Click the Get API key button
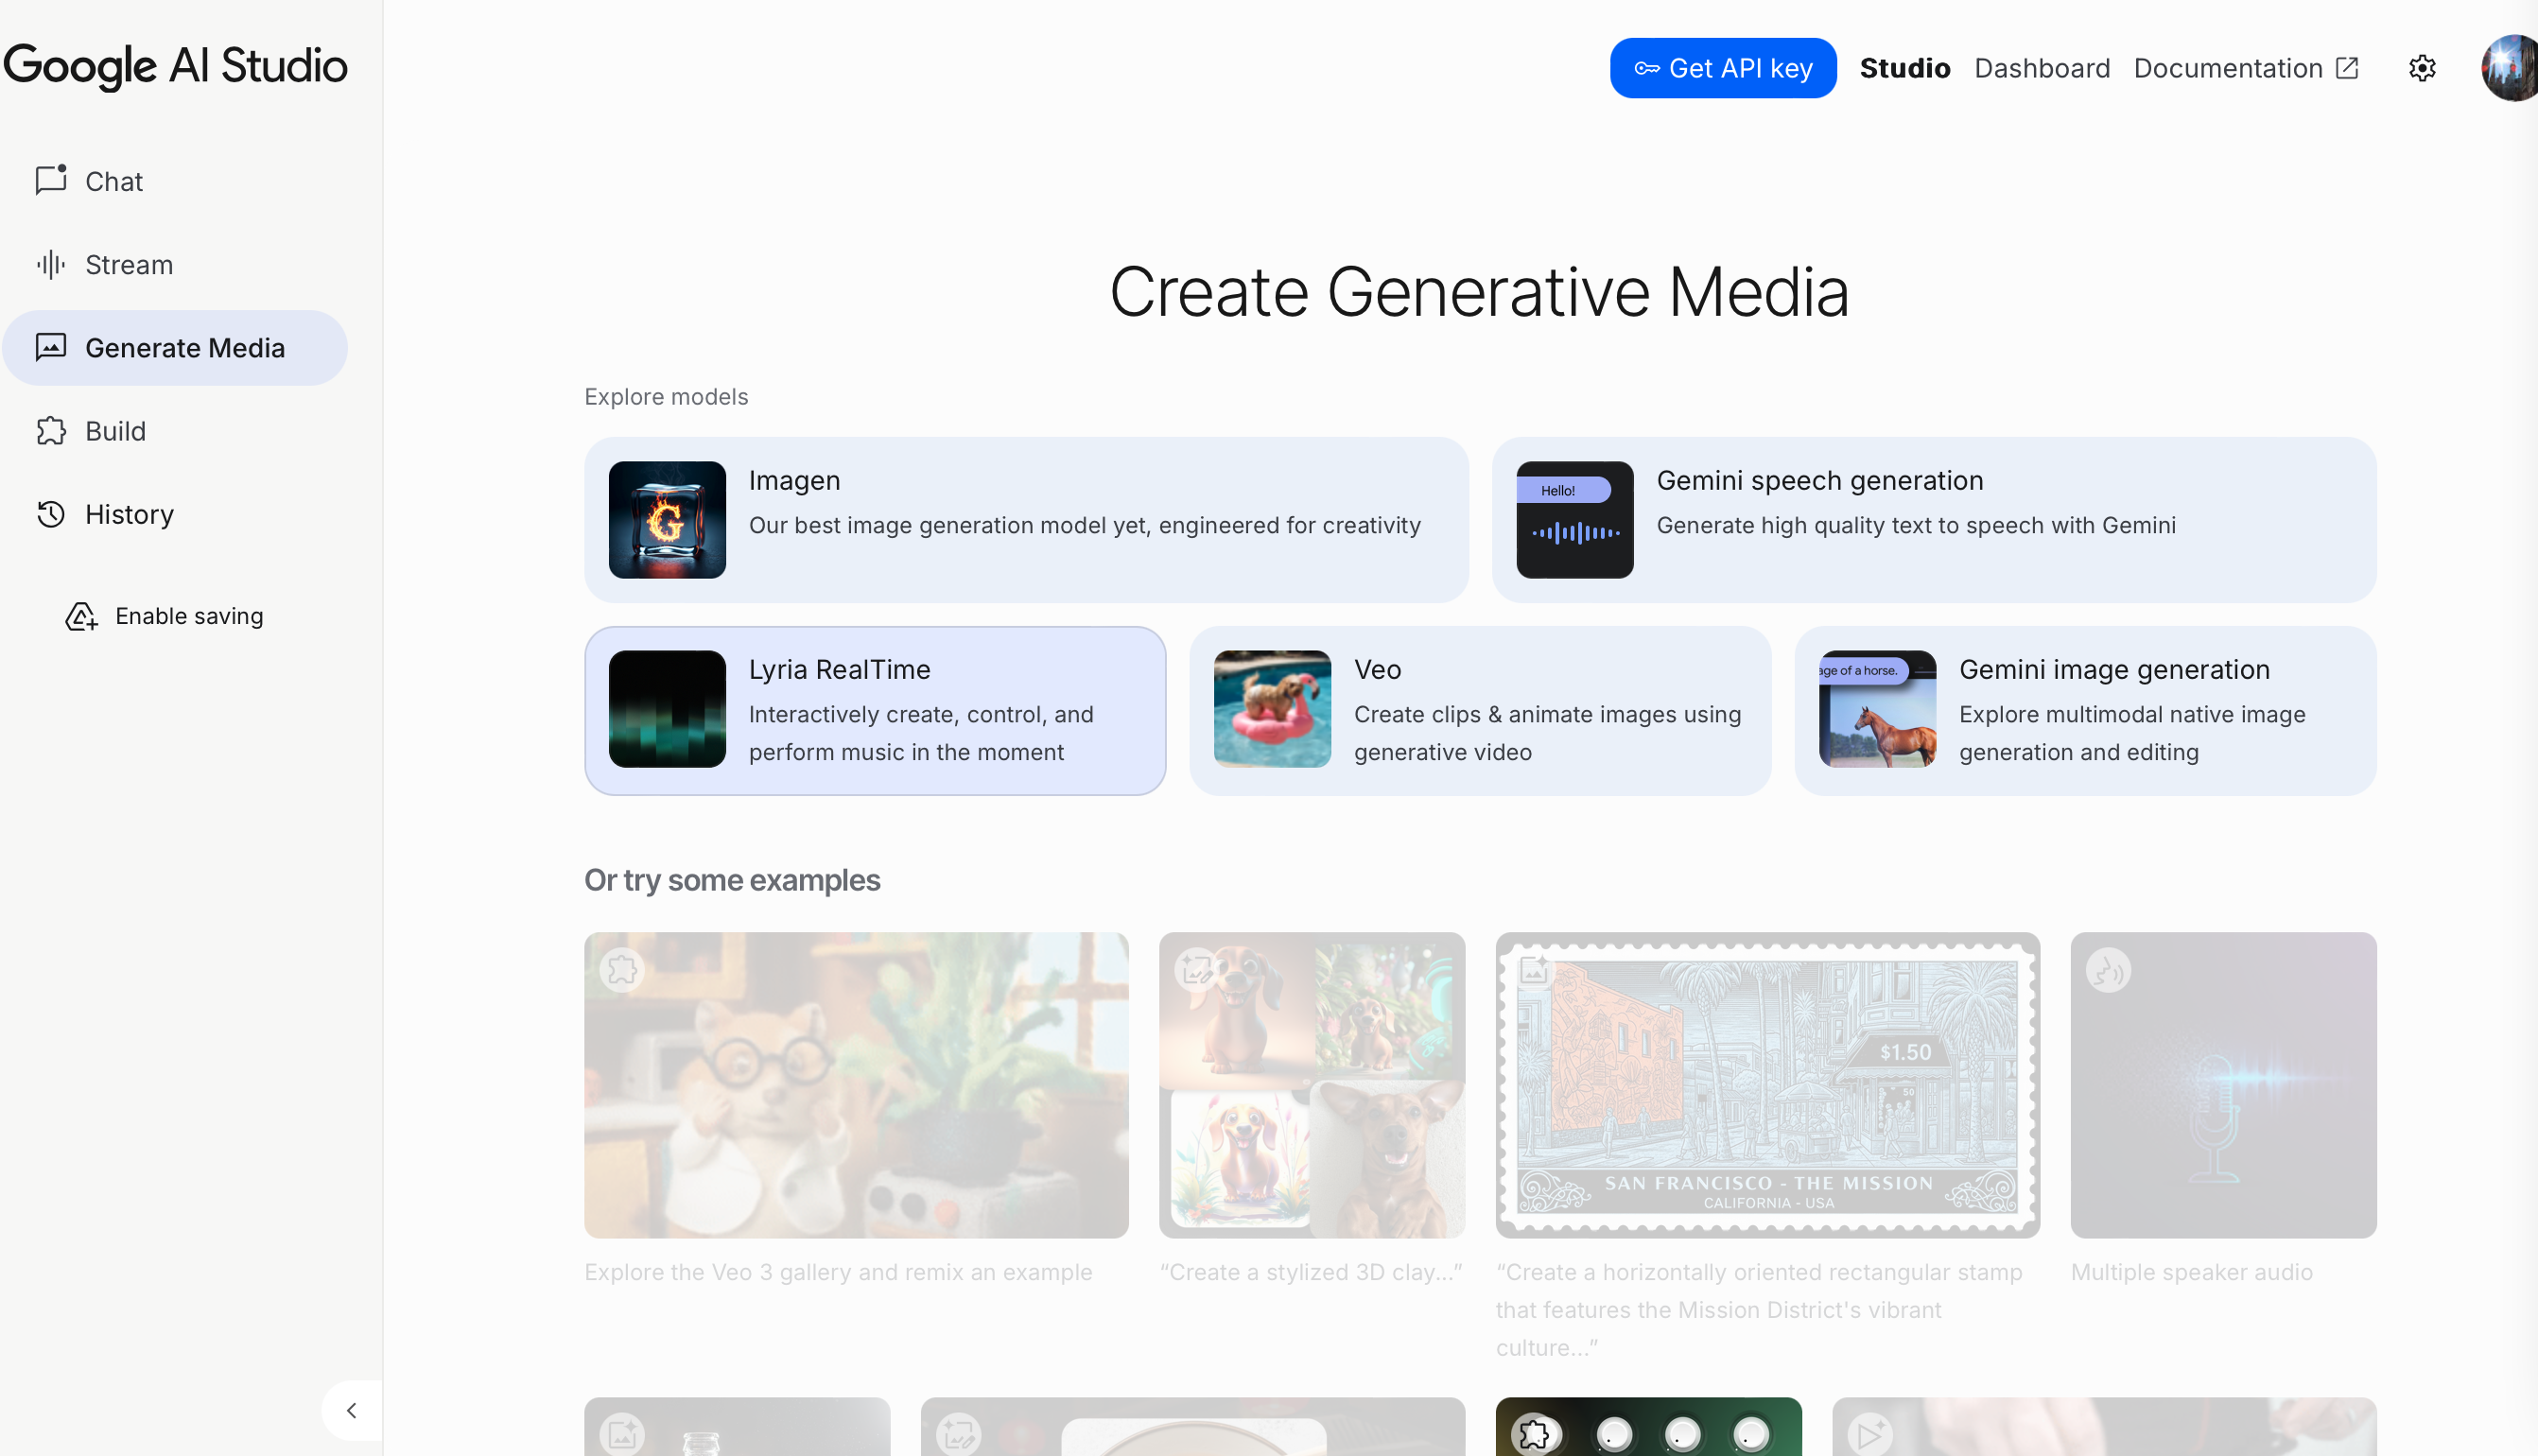2538x1456 pixels. (x=1723, y=68)
